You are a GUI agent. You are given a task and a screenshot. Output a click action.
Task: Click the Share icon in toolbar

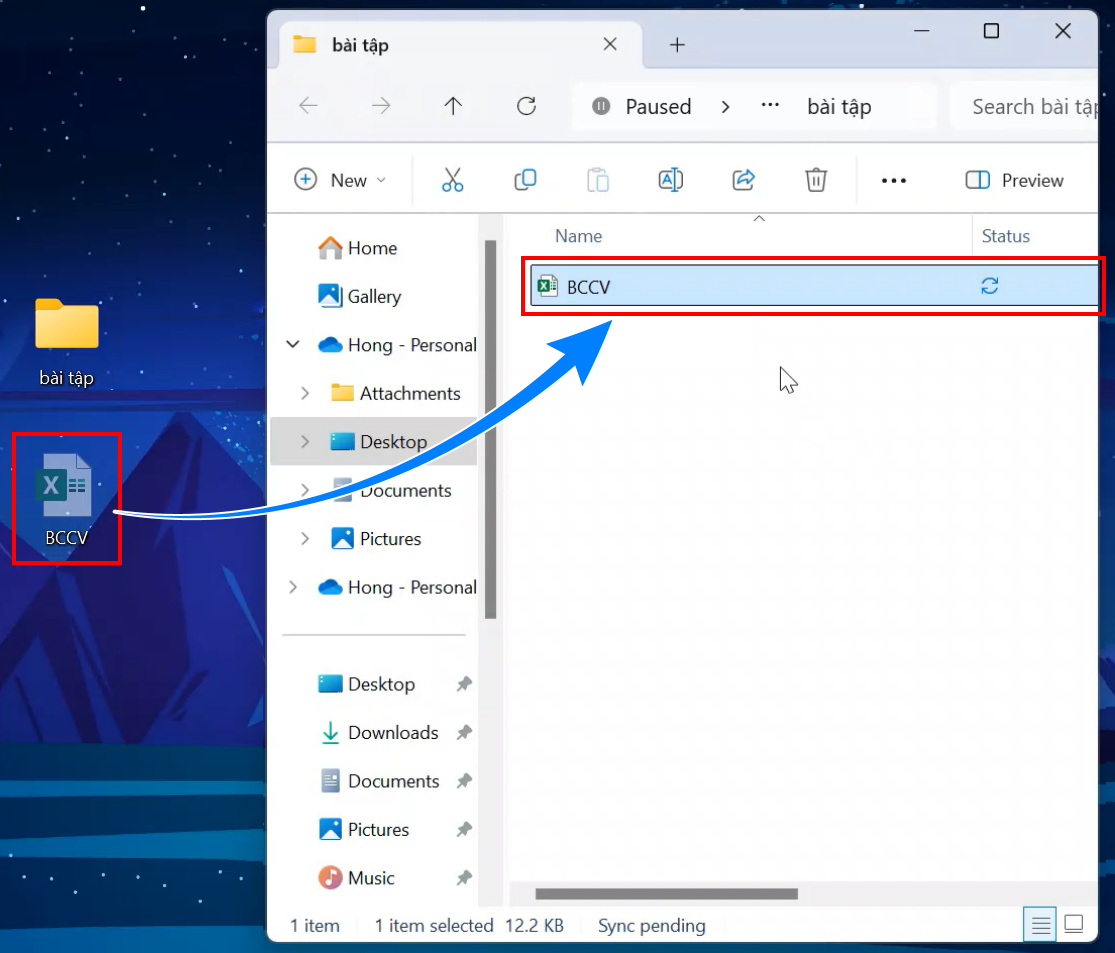[x=743, y=180]
